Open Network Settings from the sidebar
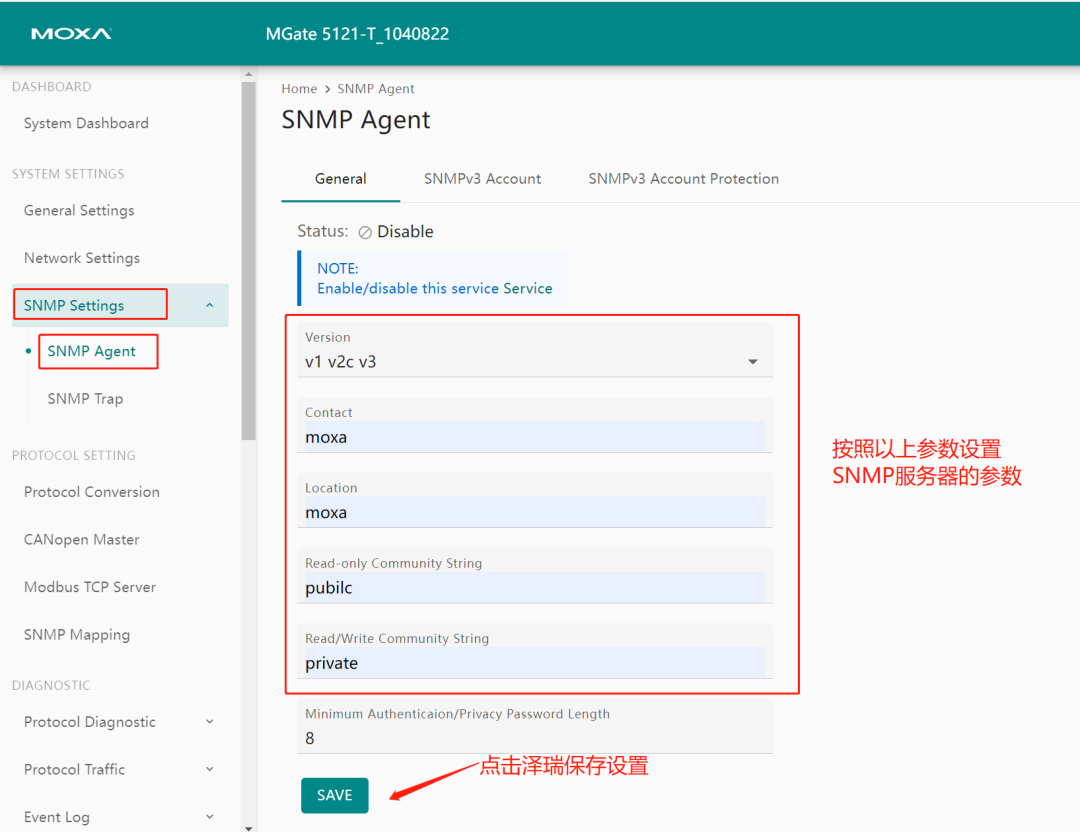Screen dimensions: 1080x832 coord(82,257)
